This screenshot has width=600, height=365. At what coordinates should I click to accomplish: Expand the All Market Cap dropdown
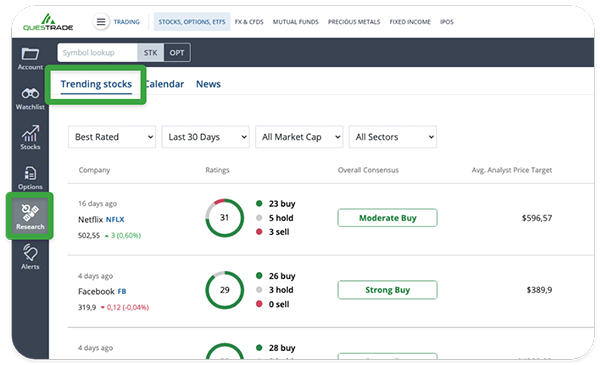tap(299, 137)
